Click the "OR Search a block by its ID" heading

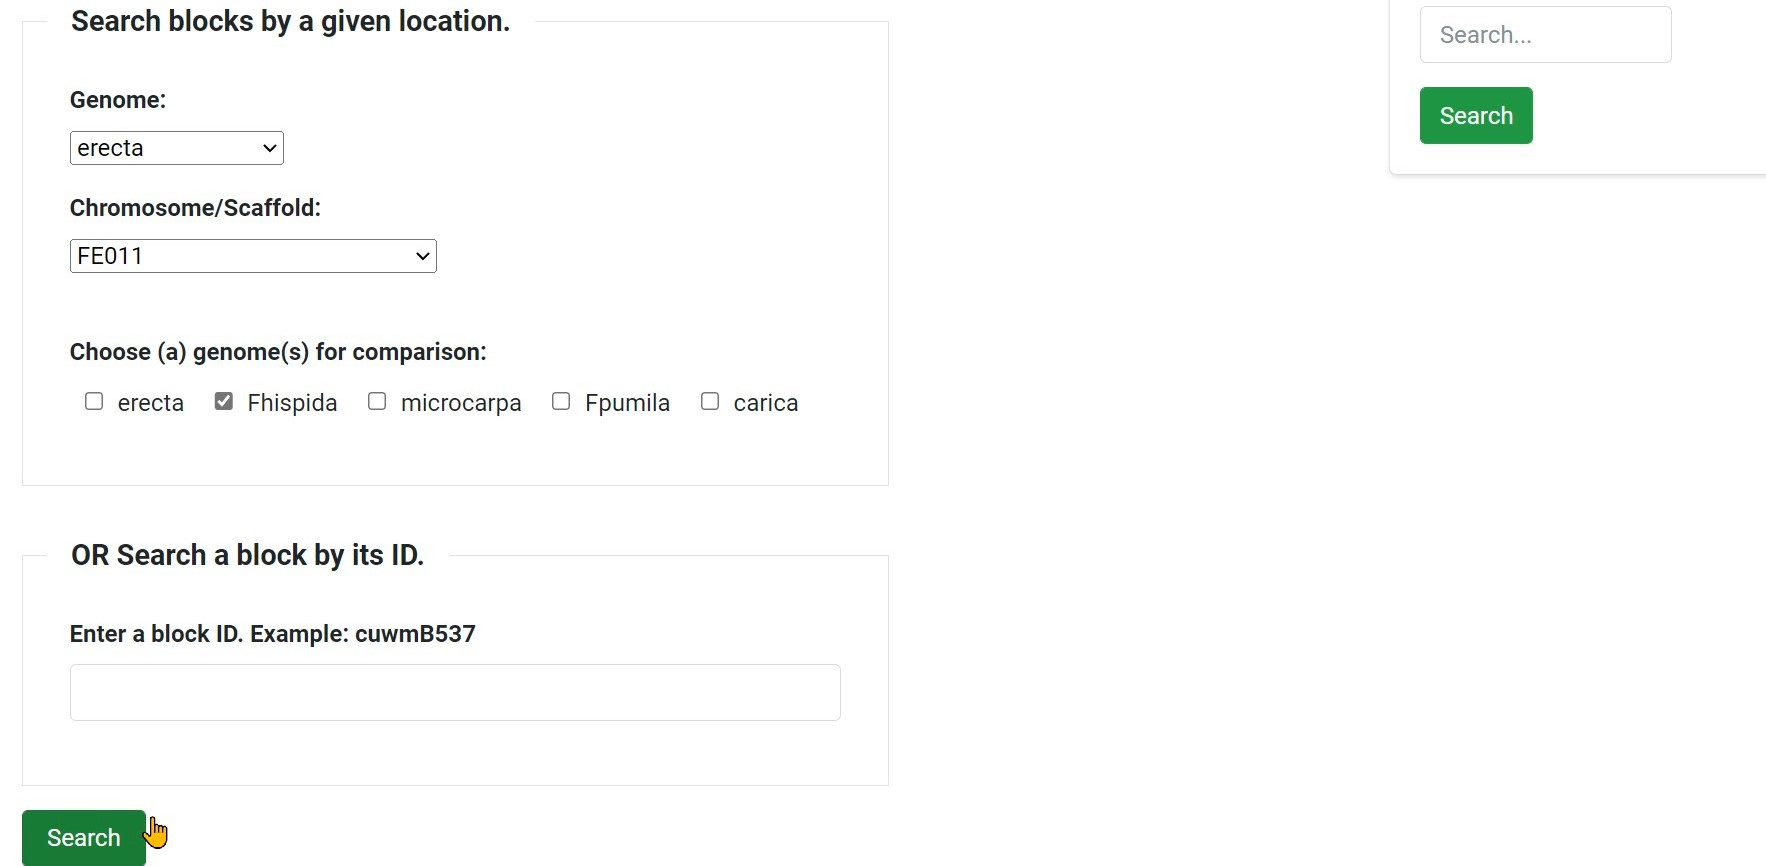247,555
